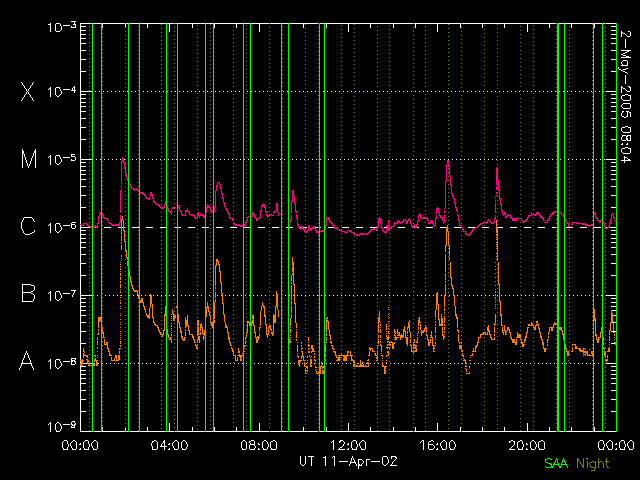
Task: Click the C flare class label
Action: coord(28,226)
